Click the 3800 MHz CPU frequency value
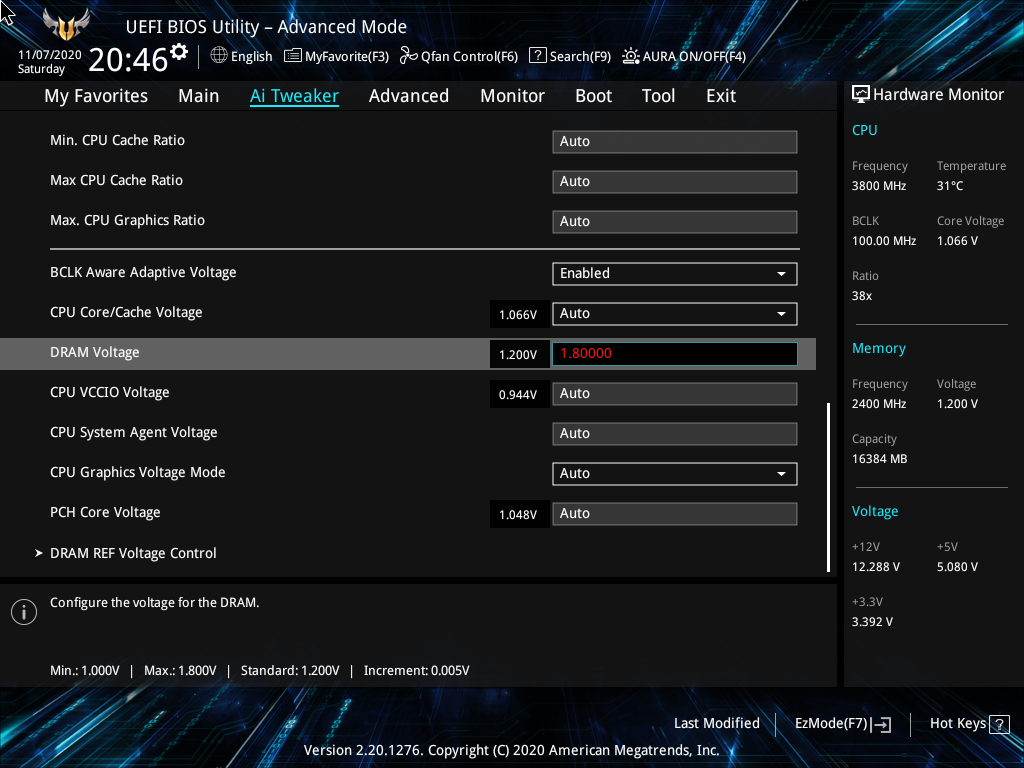1024x768 pixels. click(879, 186)
